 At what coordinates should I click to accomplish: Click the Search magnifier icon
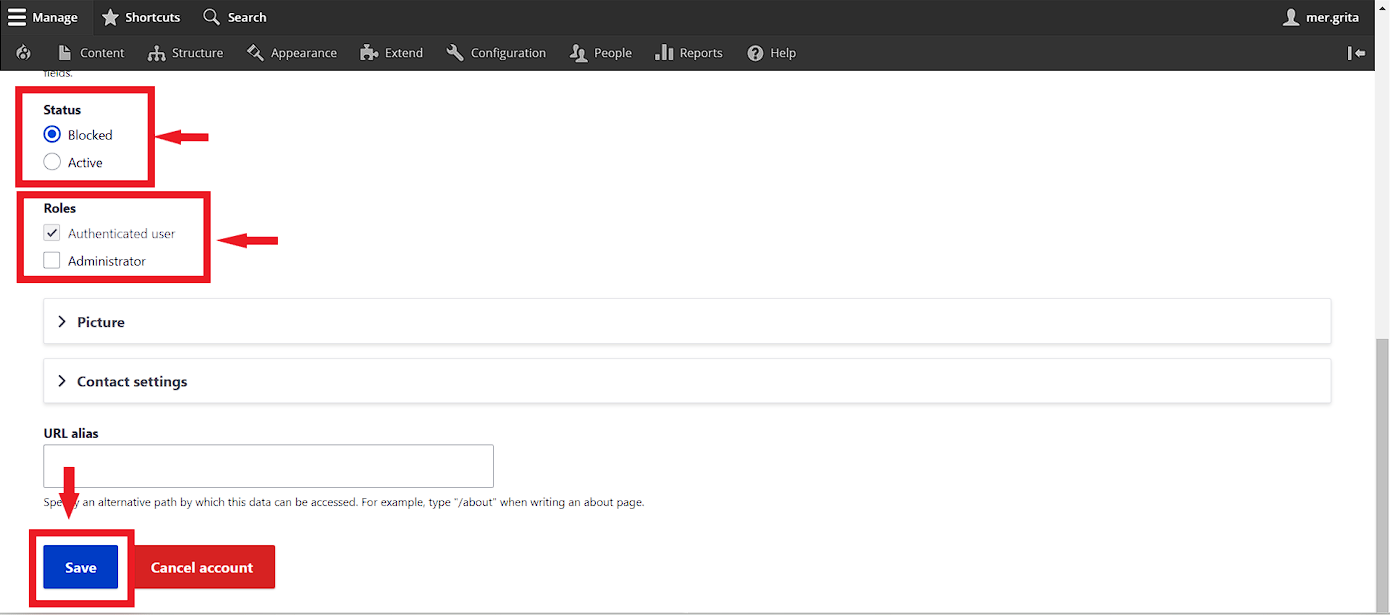(x=211, y=17)
